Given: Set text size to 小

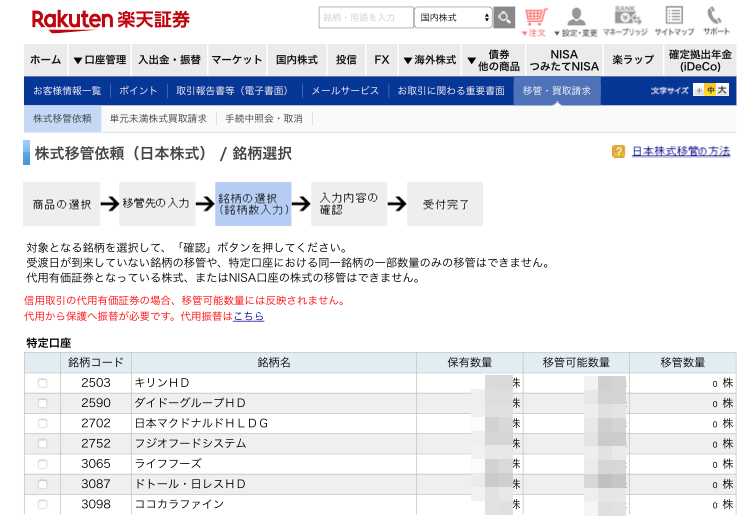Looking at the screenshot, I should point(699,90).
